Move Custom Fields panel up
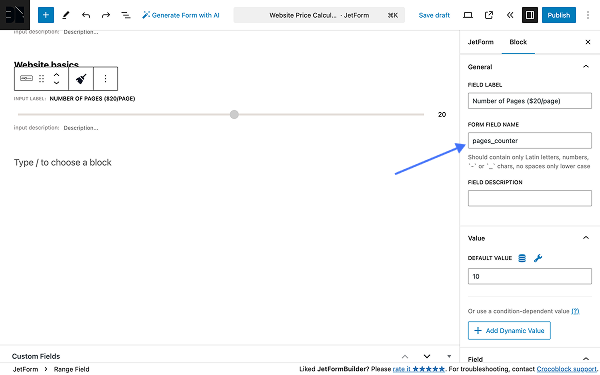Viewport: 600px width, 375px height. pyautogui.click(x=405, y=356)
